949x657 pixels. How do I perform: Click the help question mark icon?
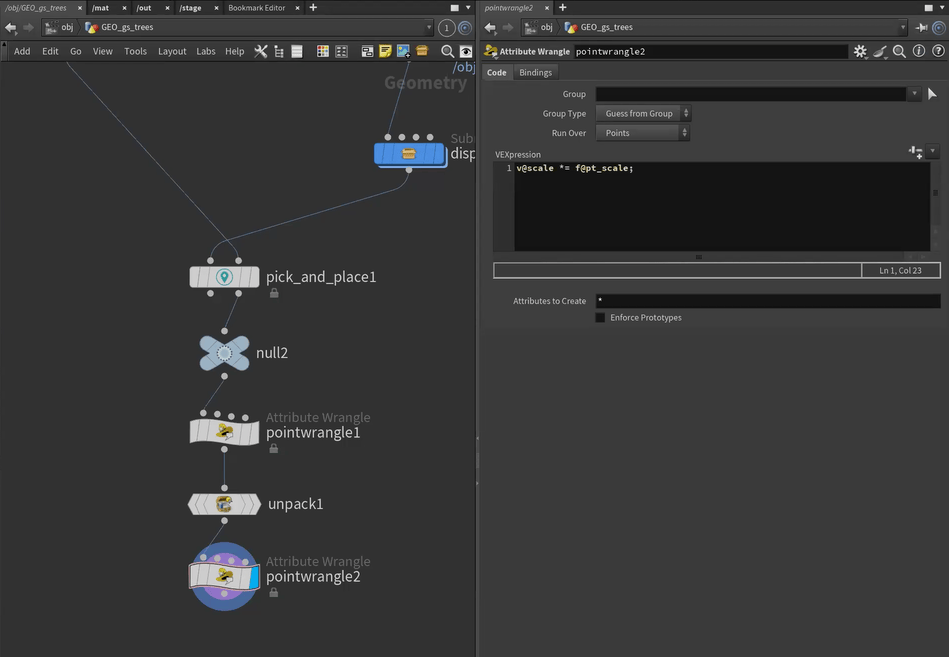936,51
